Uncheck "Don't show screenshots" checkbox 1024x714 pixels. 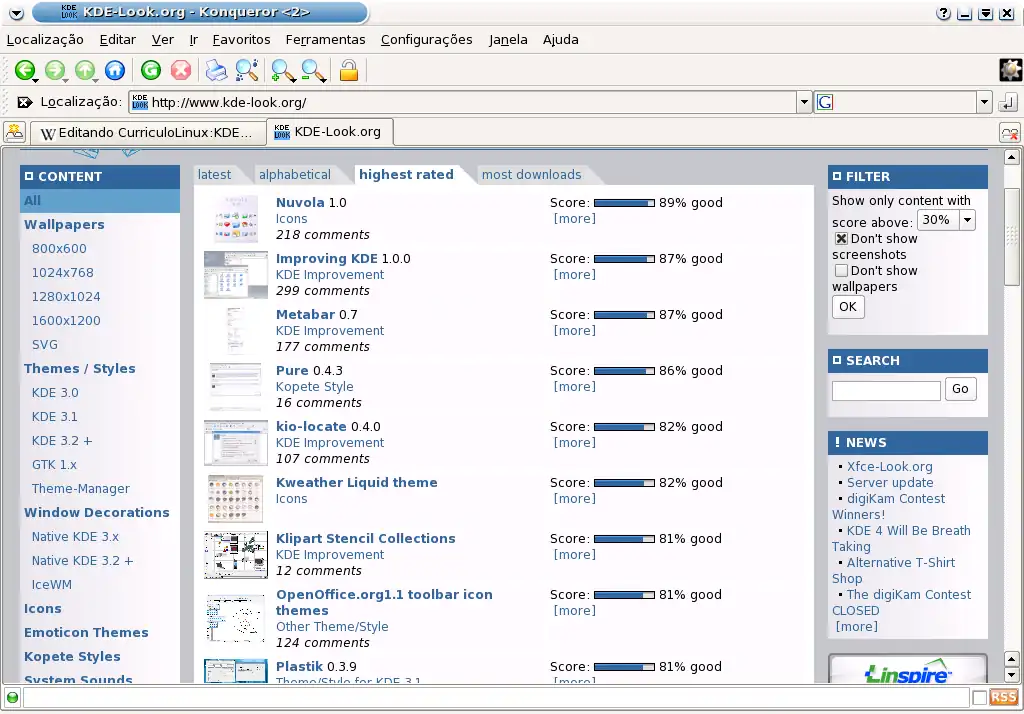(841, 239)
